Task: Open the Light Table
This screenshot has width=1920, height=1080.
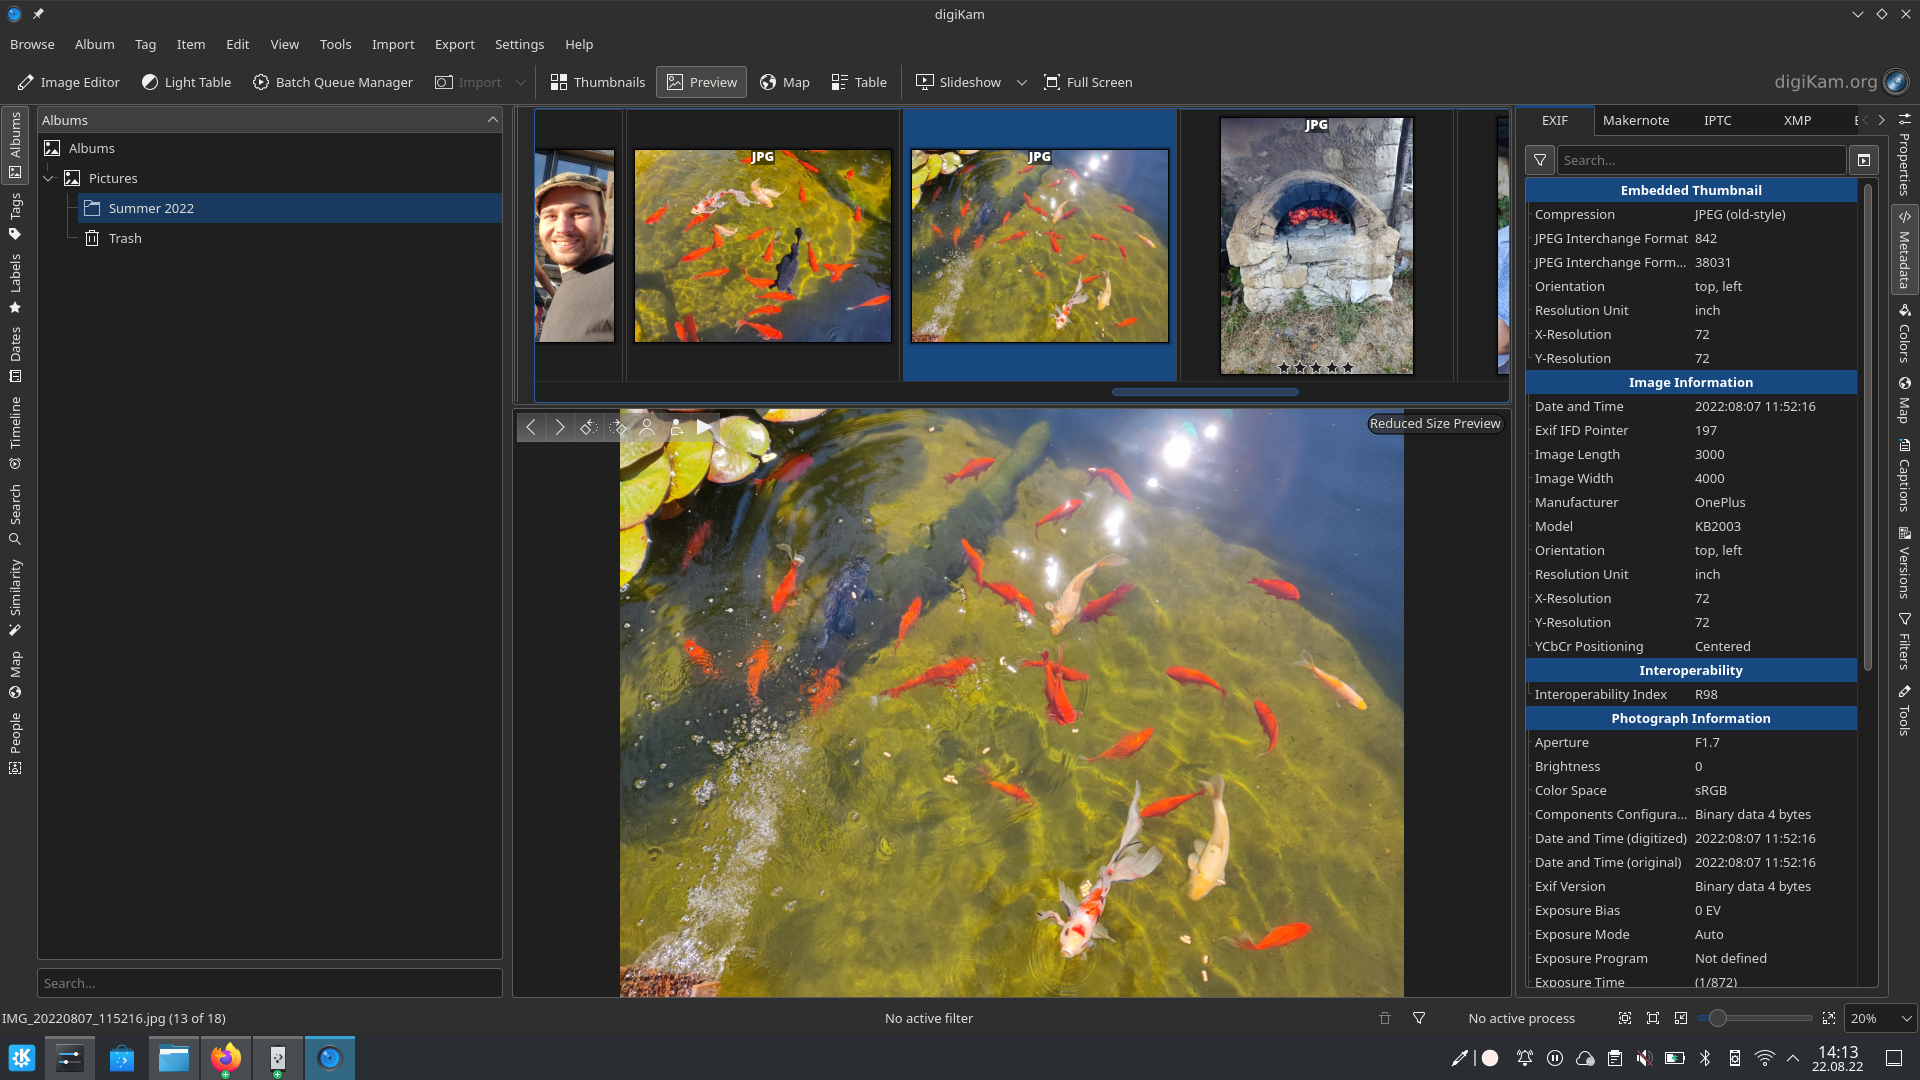Action: (186, 82)
